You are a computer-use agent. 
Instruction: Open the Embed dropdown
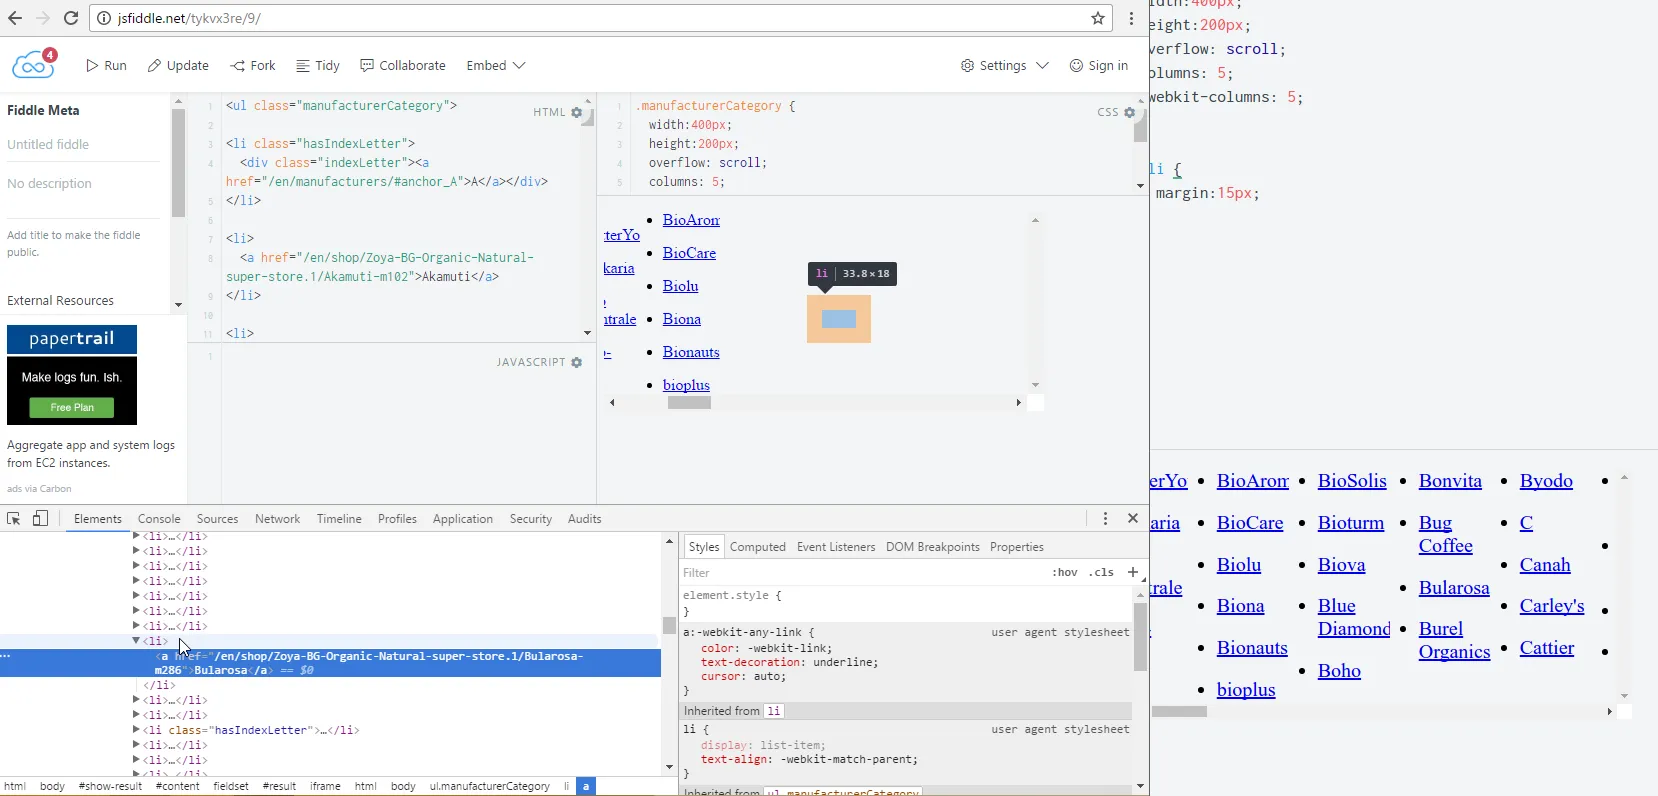495,66
